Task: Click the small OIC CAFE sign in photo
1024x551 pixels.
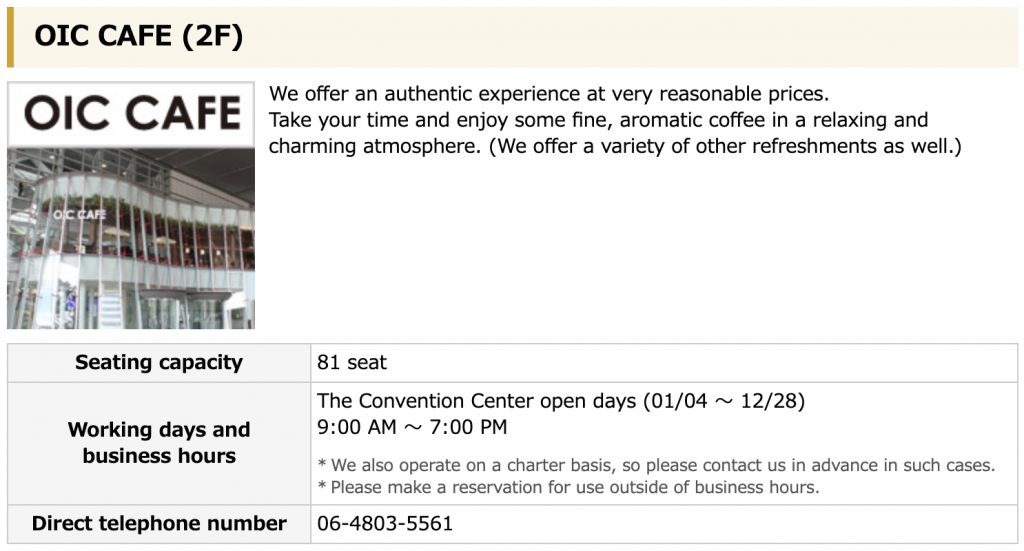Action: pos(79,215)
